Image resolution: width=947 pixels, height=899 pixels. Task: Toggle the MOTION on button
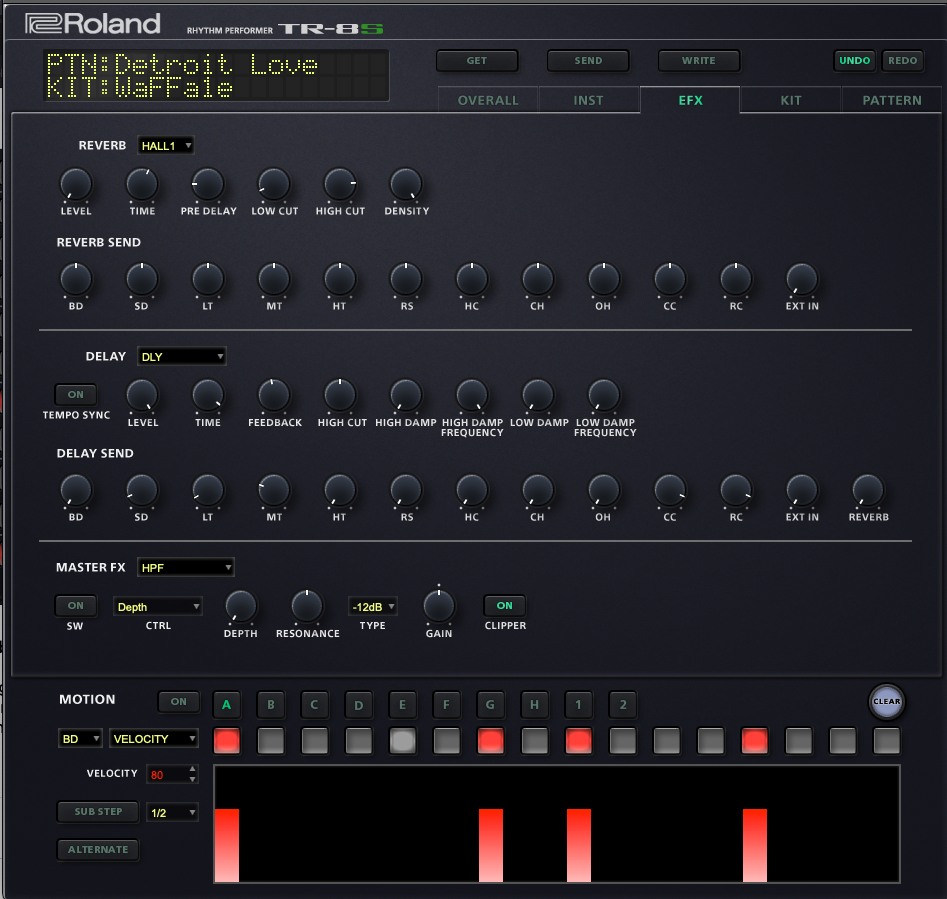pos(178,702)
